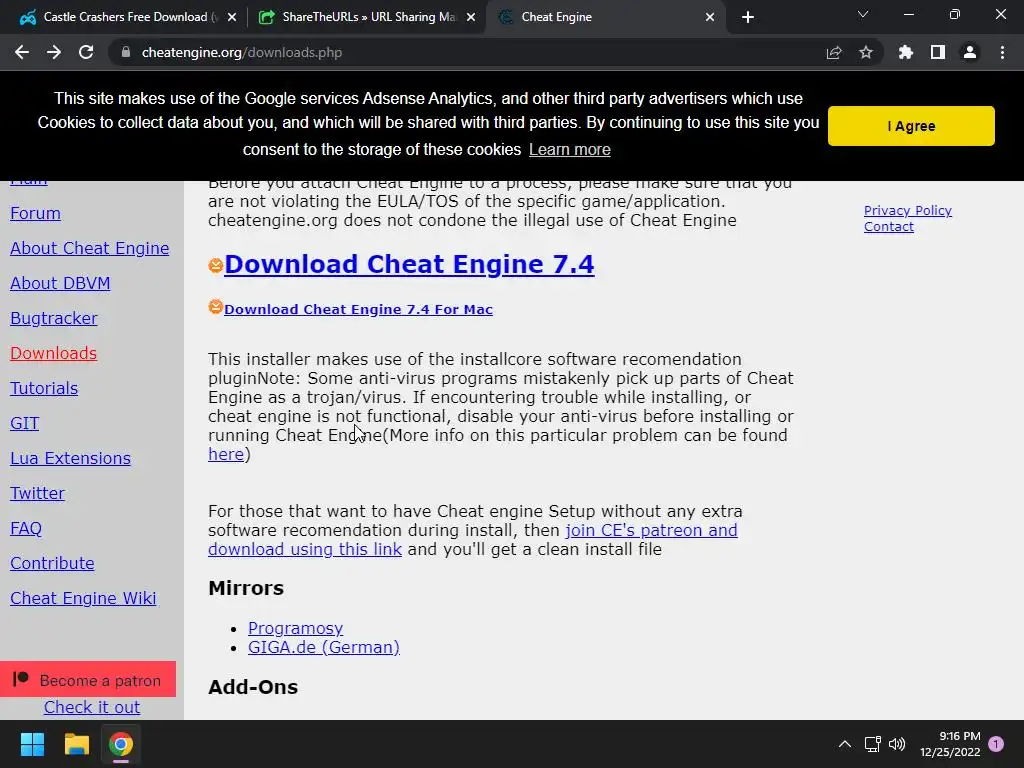Open GIGA.de (German) mirror link
This screenshot has width=1024, height=768.
tap(323, 647)
